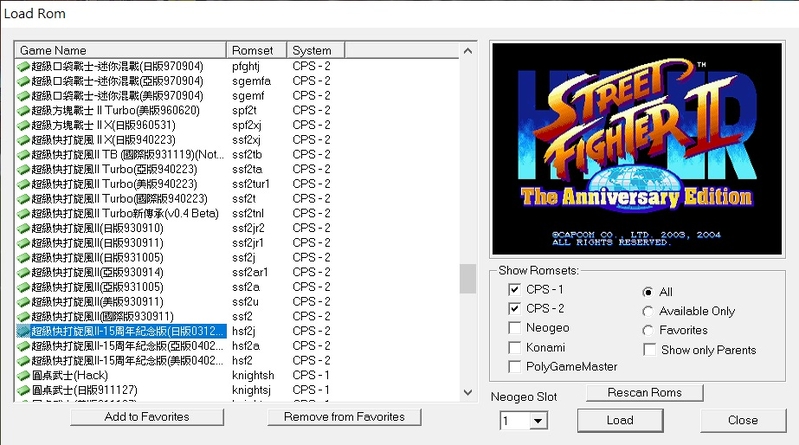Click the Street Fighter II preview image

pyautogui.click(x=637, y=149)
